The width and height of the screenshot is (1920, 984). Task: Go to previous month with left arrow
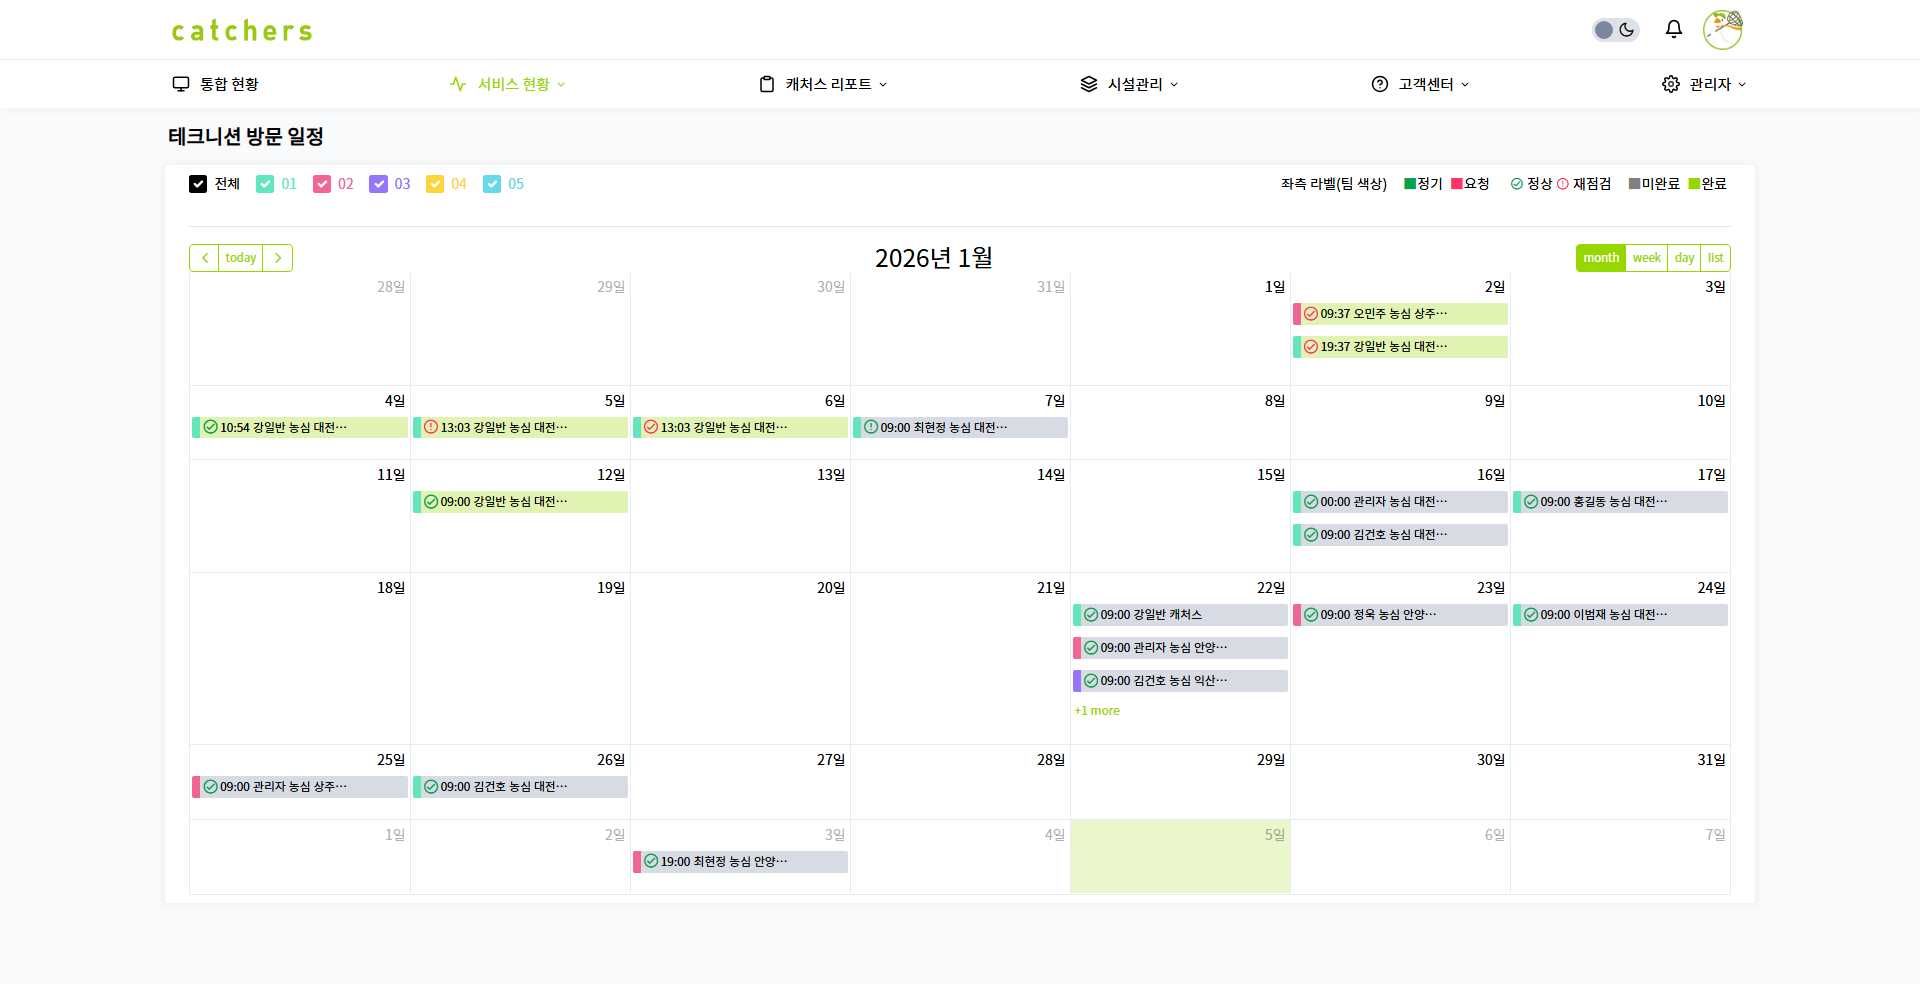point(205,258)
